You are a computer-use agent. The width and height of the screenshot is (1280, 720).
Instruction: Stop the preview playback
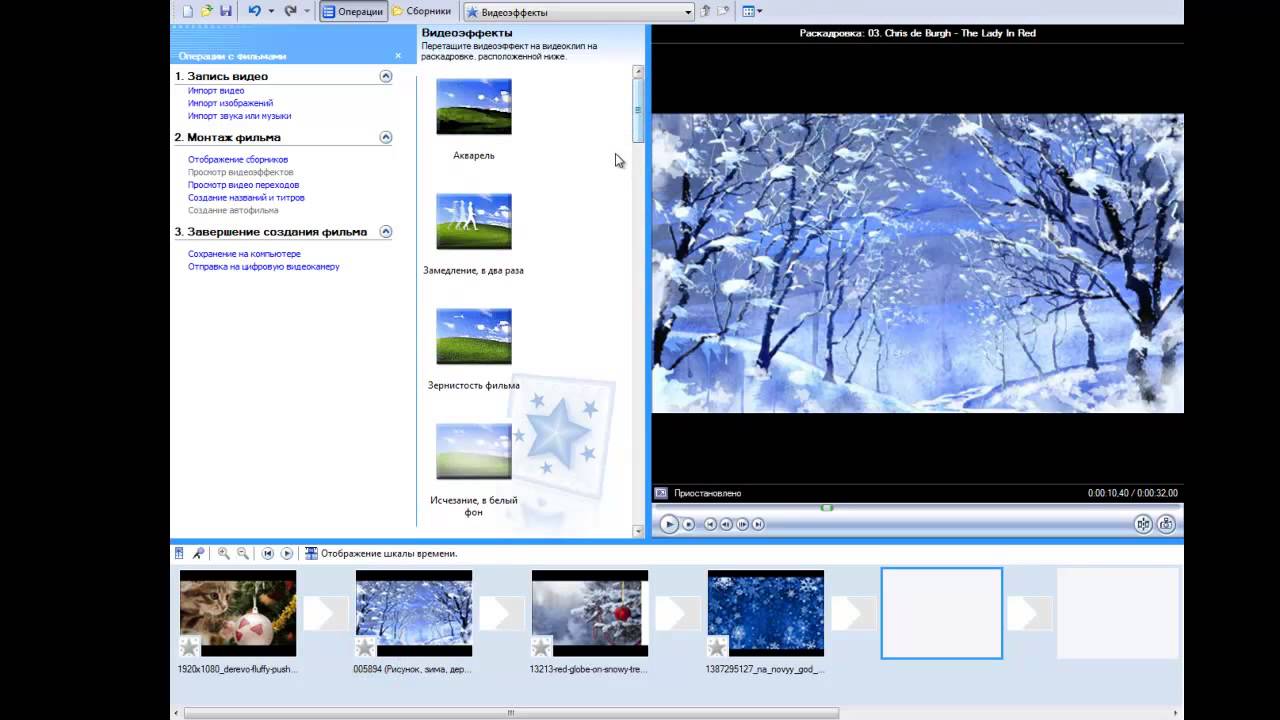[689, 524]
